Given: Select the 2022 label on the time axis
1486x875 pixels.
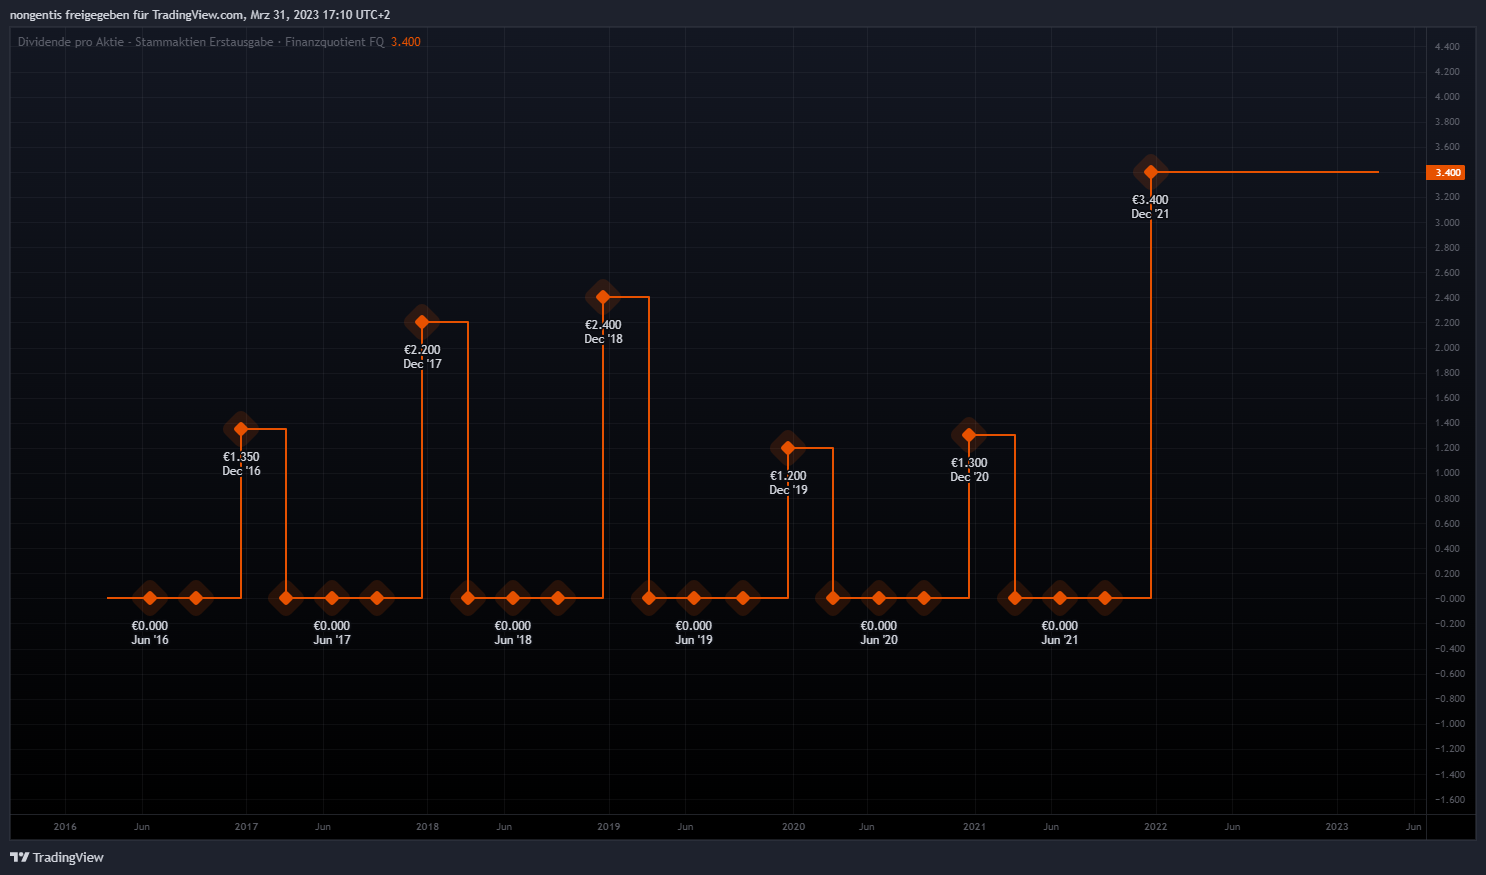Looking at the screenshot, I should [1155, 826].
